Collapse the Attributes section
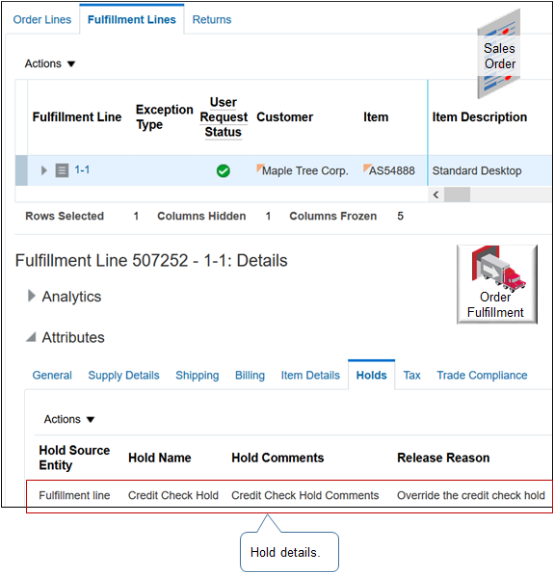 click(x=31, y=337)
